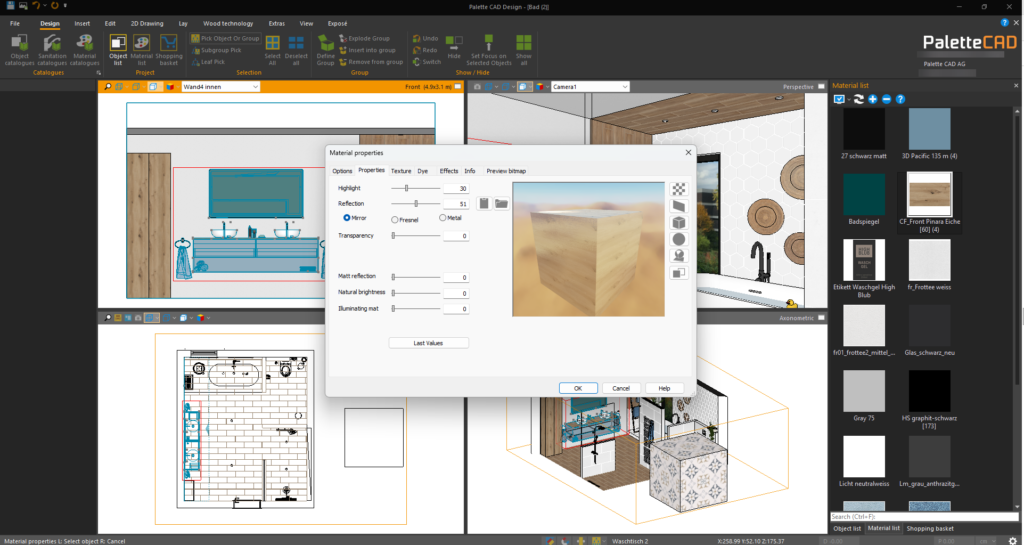Click the Last Values button

click(x=428, y=343)
